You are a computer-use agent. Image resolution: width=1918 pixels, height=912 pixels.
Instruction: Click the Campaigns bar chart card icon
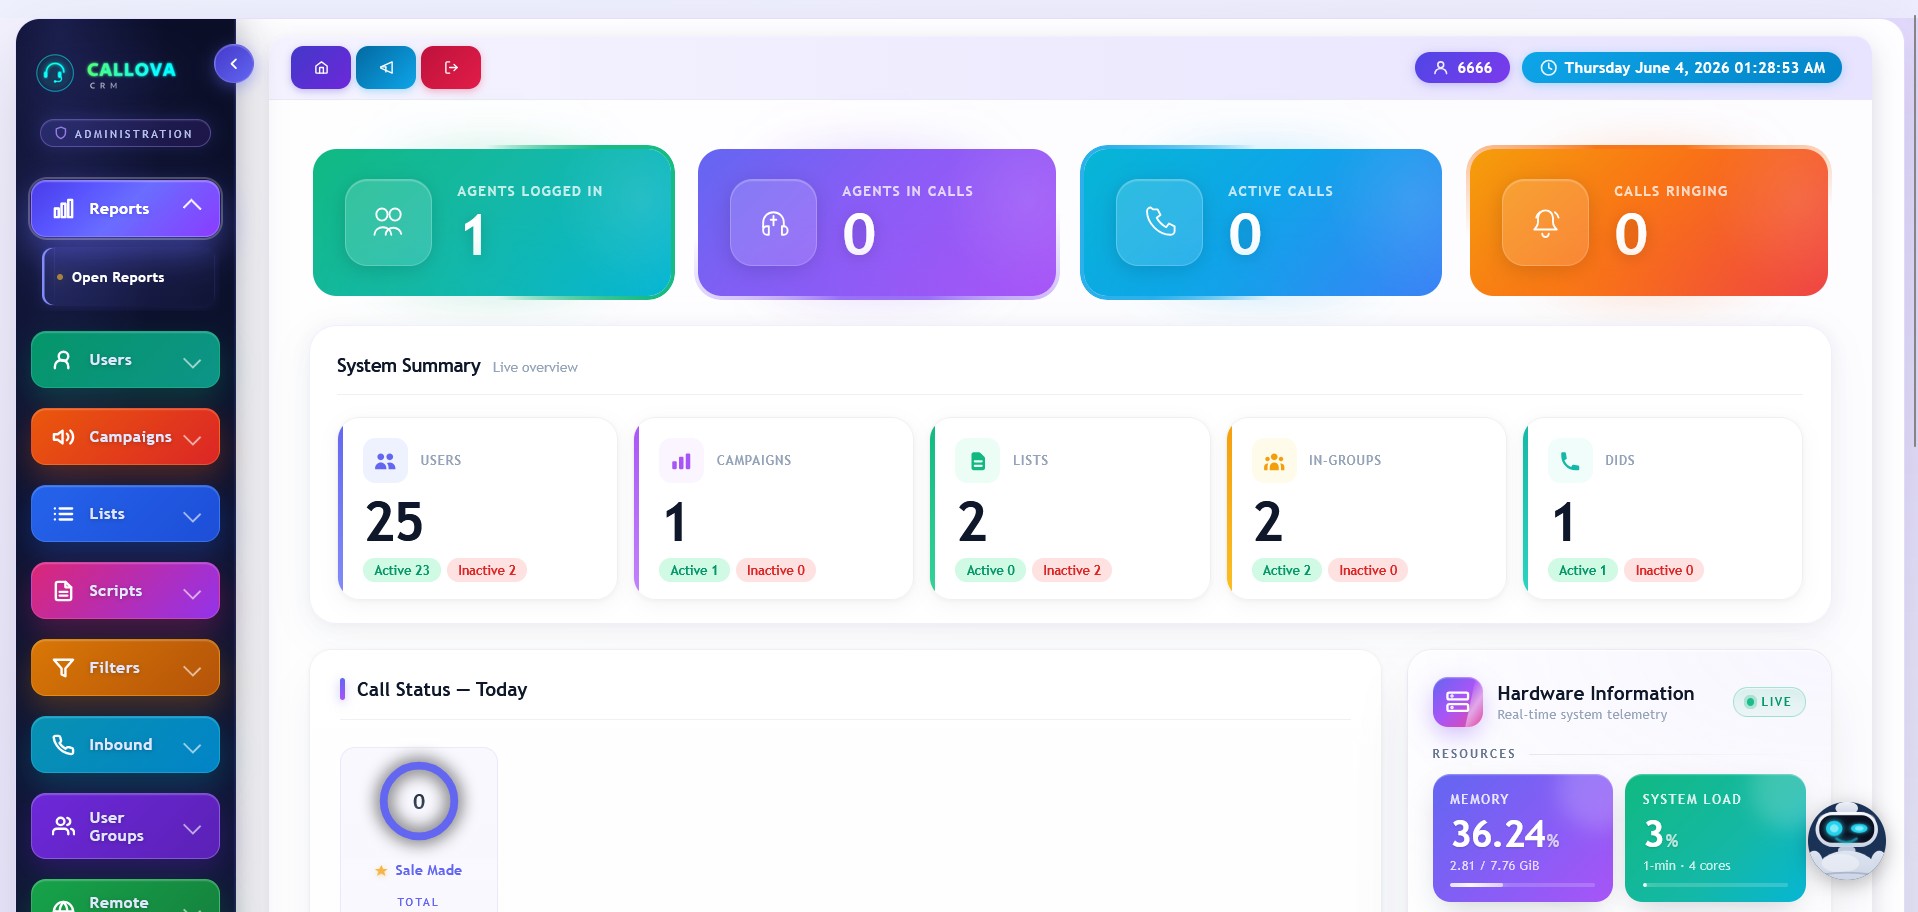tap(681, 461)
